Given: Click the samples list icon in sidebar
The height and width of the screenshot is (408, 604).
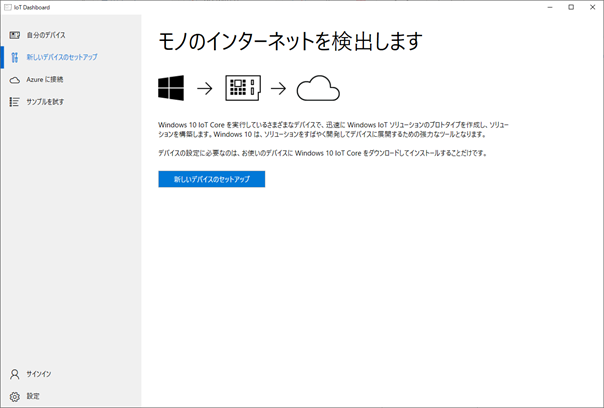Looking at the screenshot, I should tap(14, 101).
